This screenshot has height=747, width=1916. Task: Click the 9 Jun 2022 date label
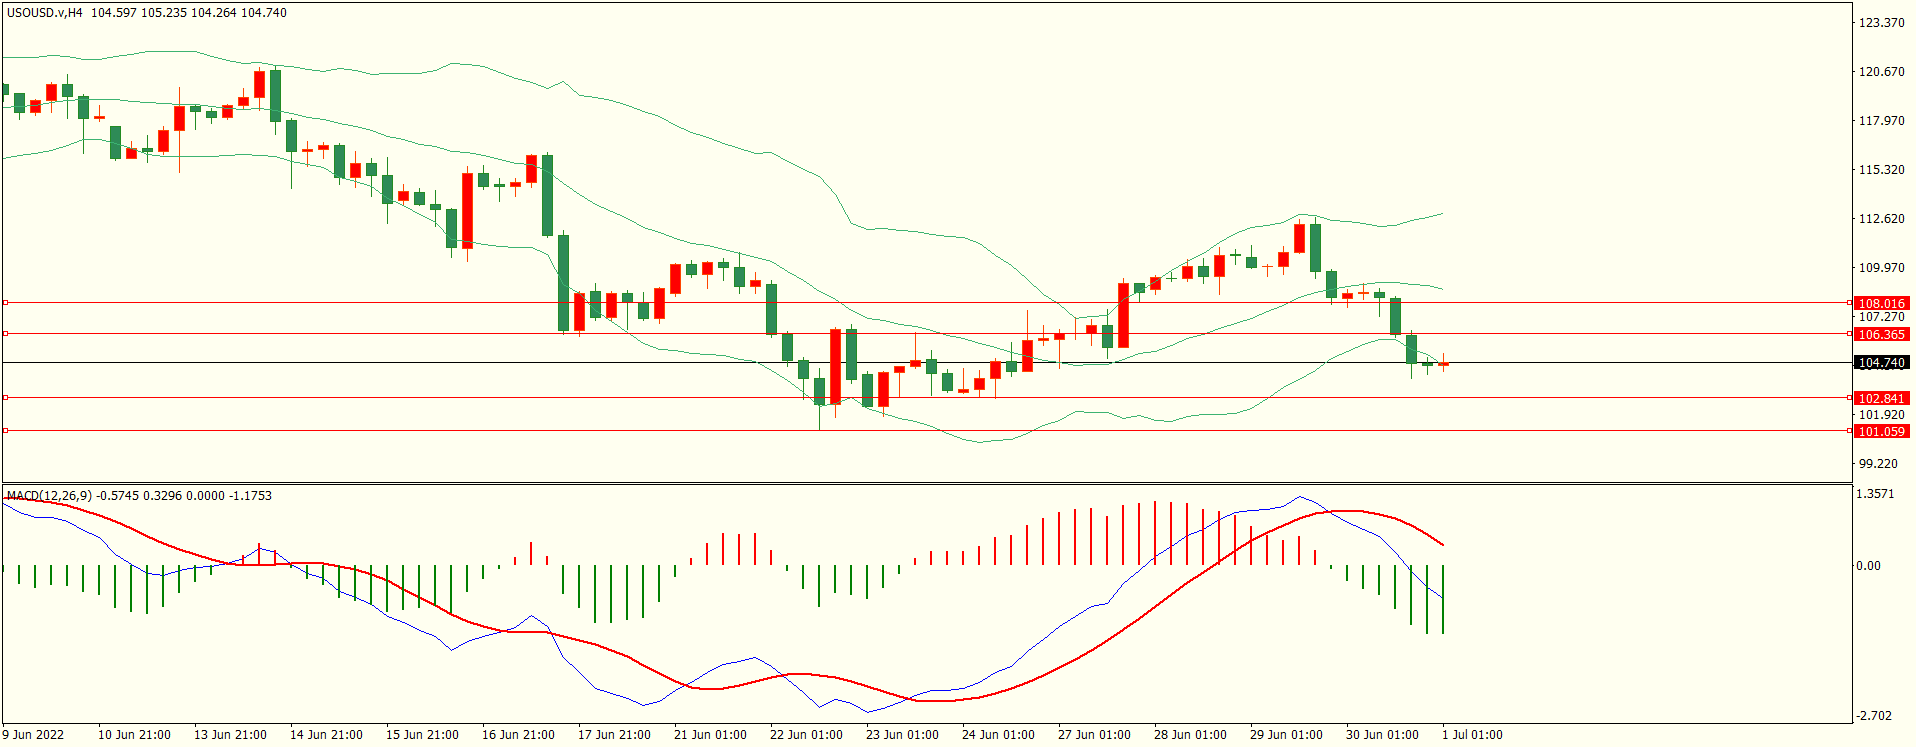tap(33, 734)
